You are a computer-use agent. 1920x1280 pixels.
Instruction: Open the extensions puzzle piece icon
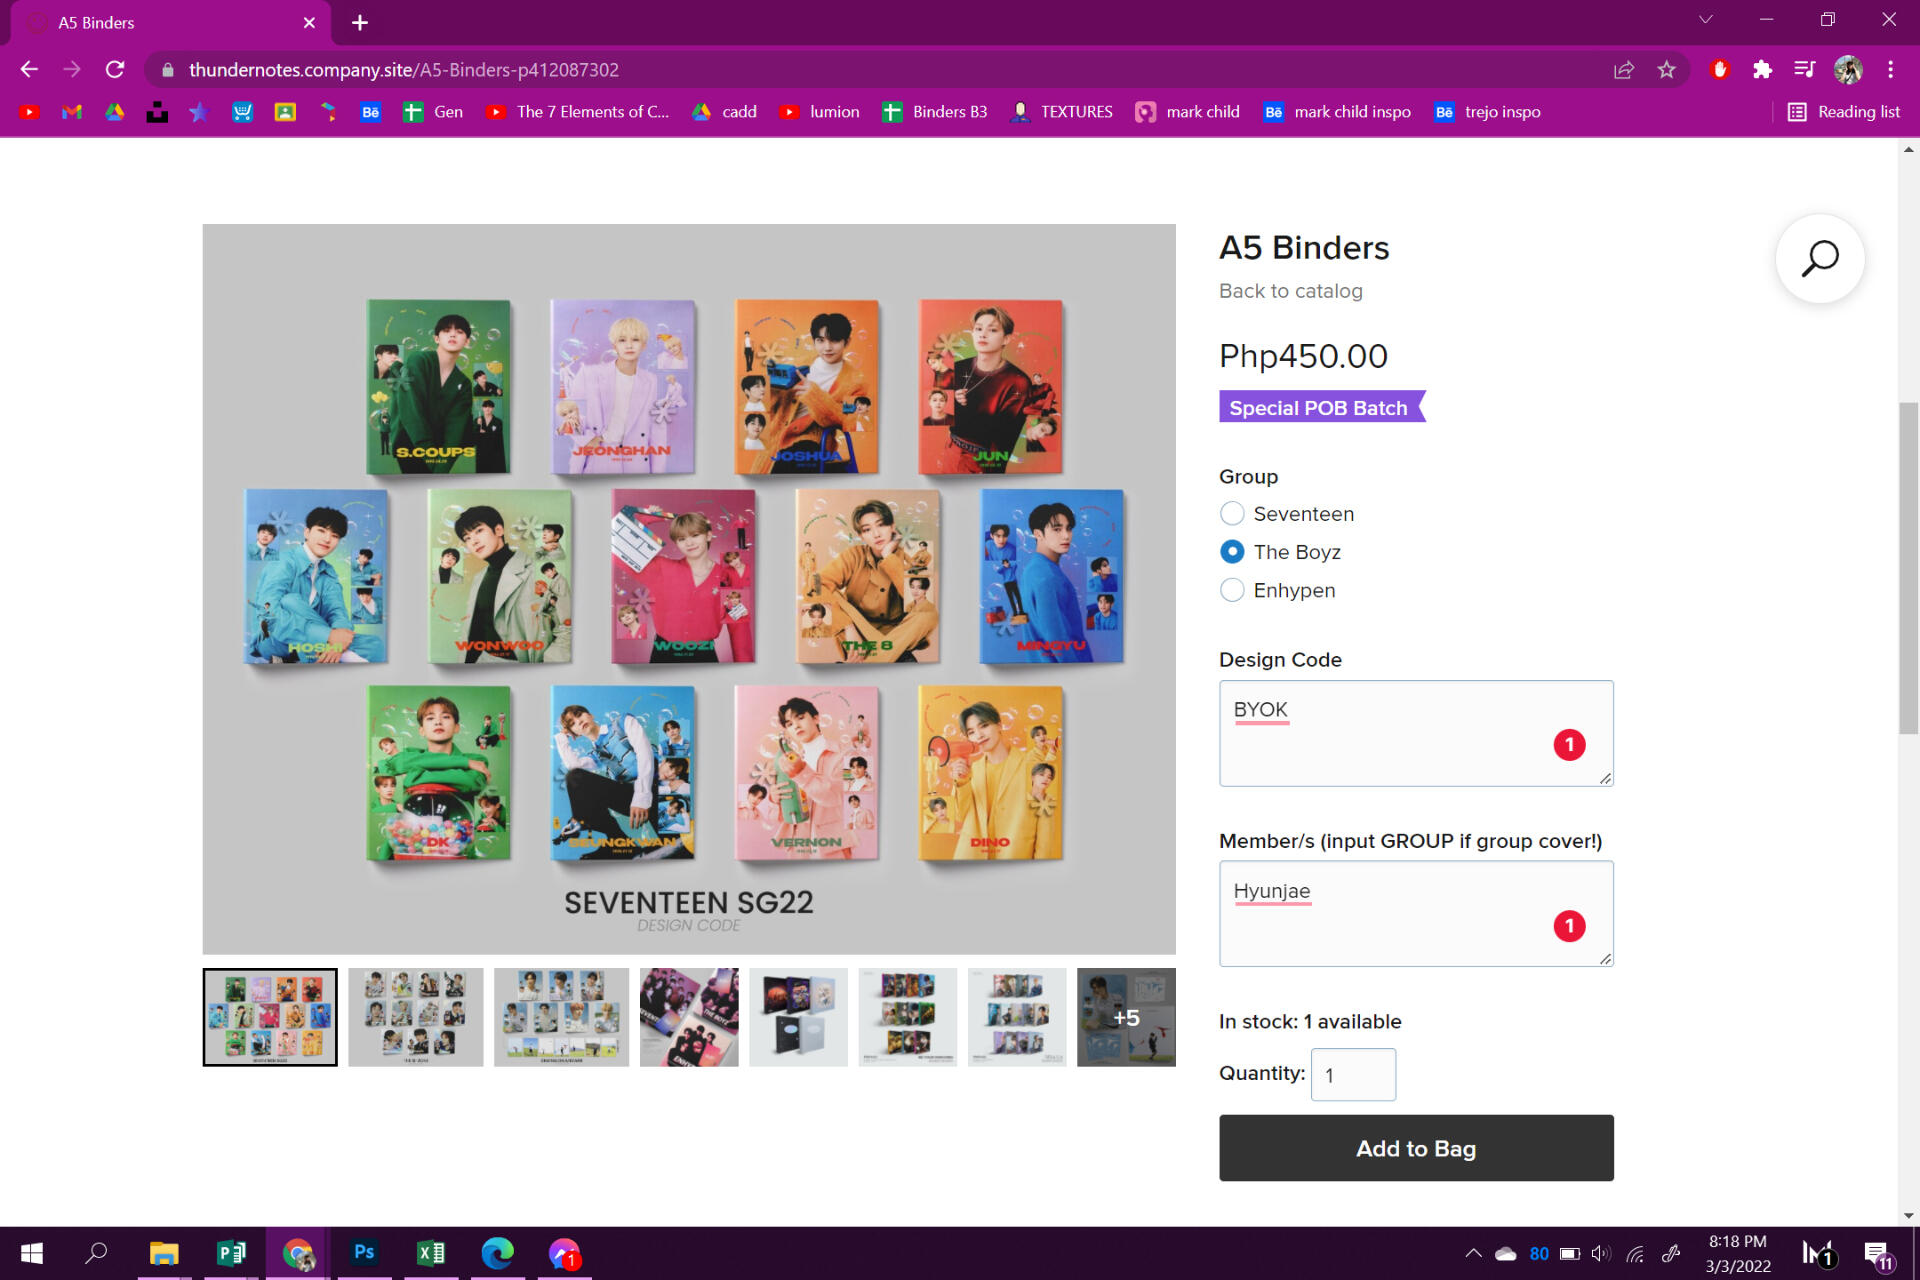(1762, 69)
